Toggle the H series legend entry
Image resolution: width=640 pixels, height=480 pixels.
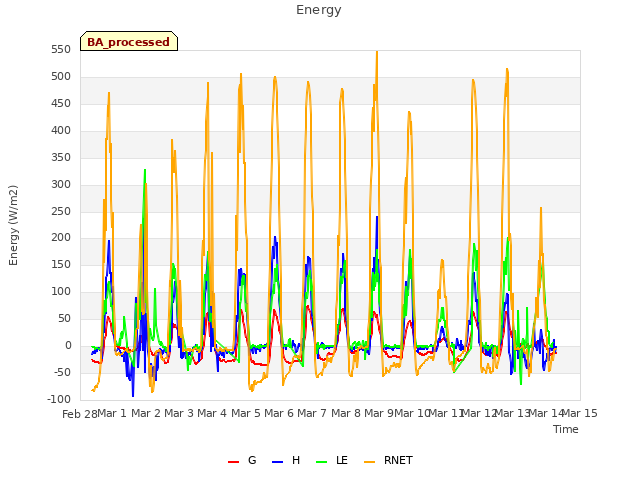click(x=286, y=460)
